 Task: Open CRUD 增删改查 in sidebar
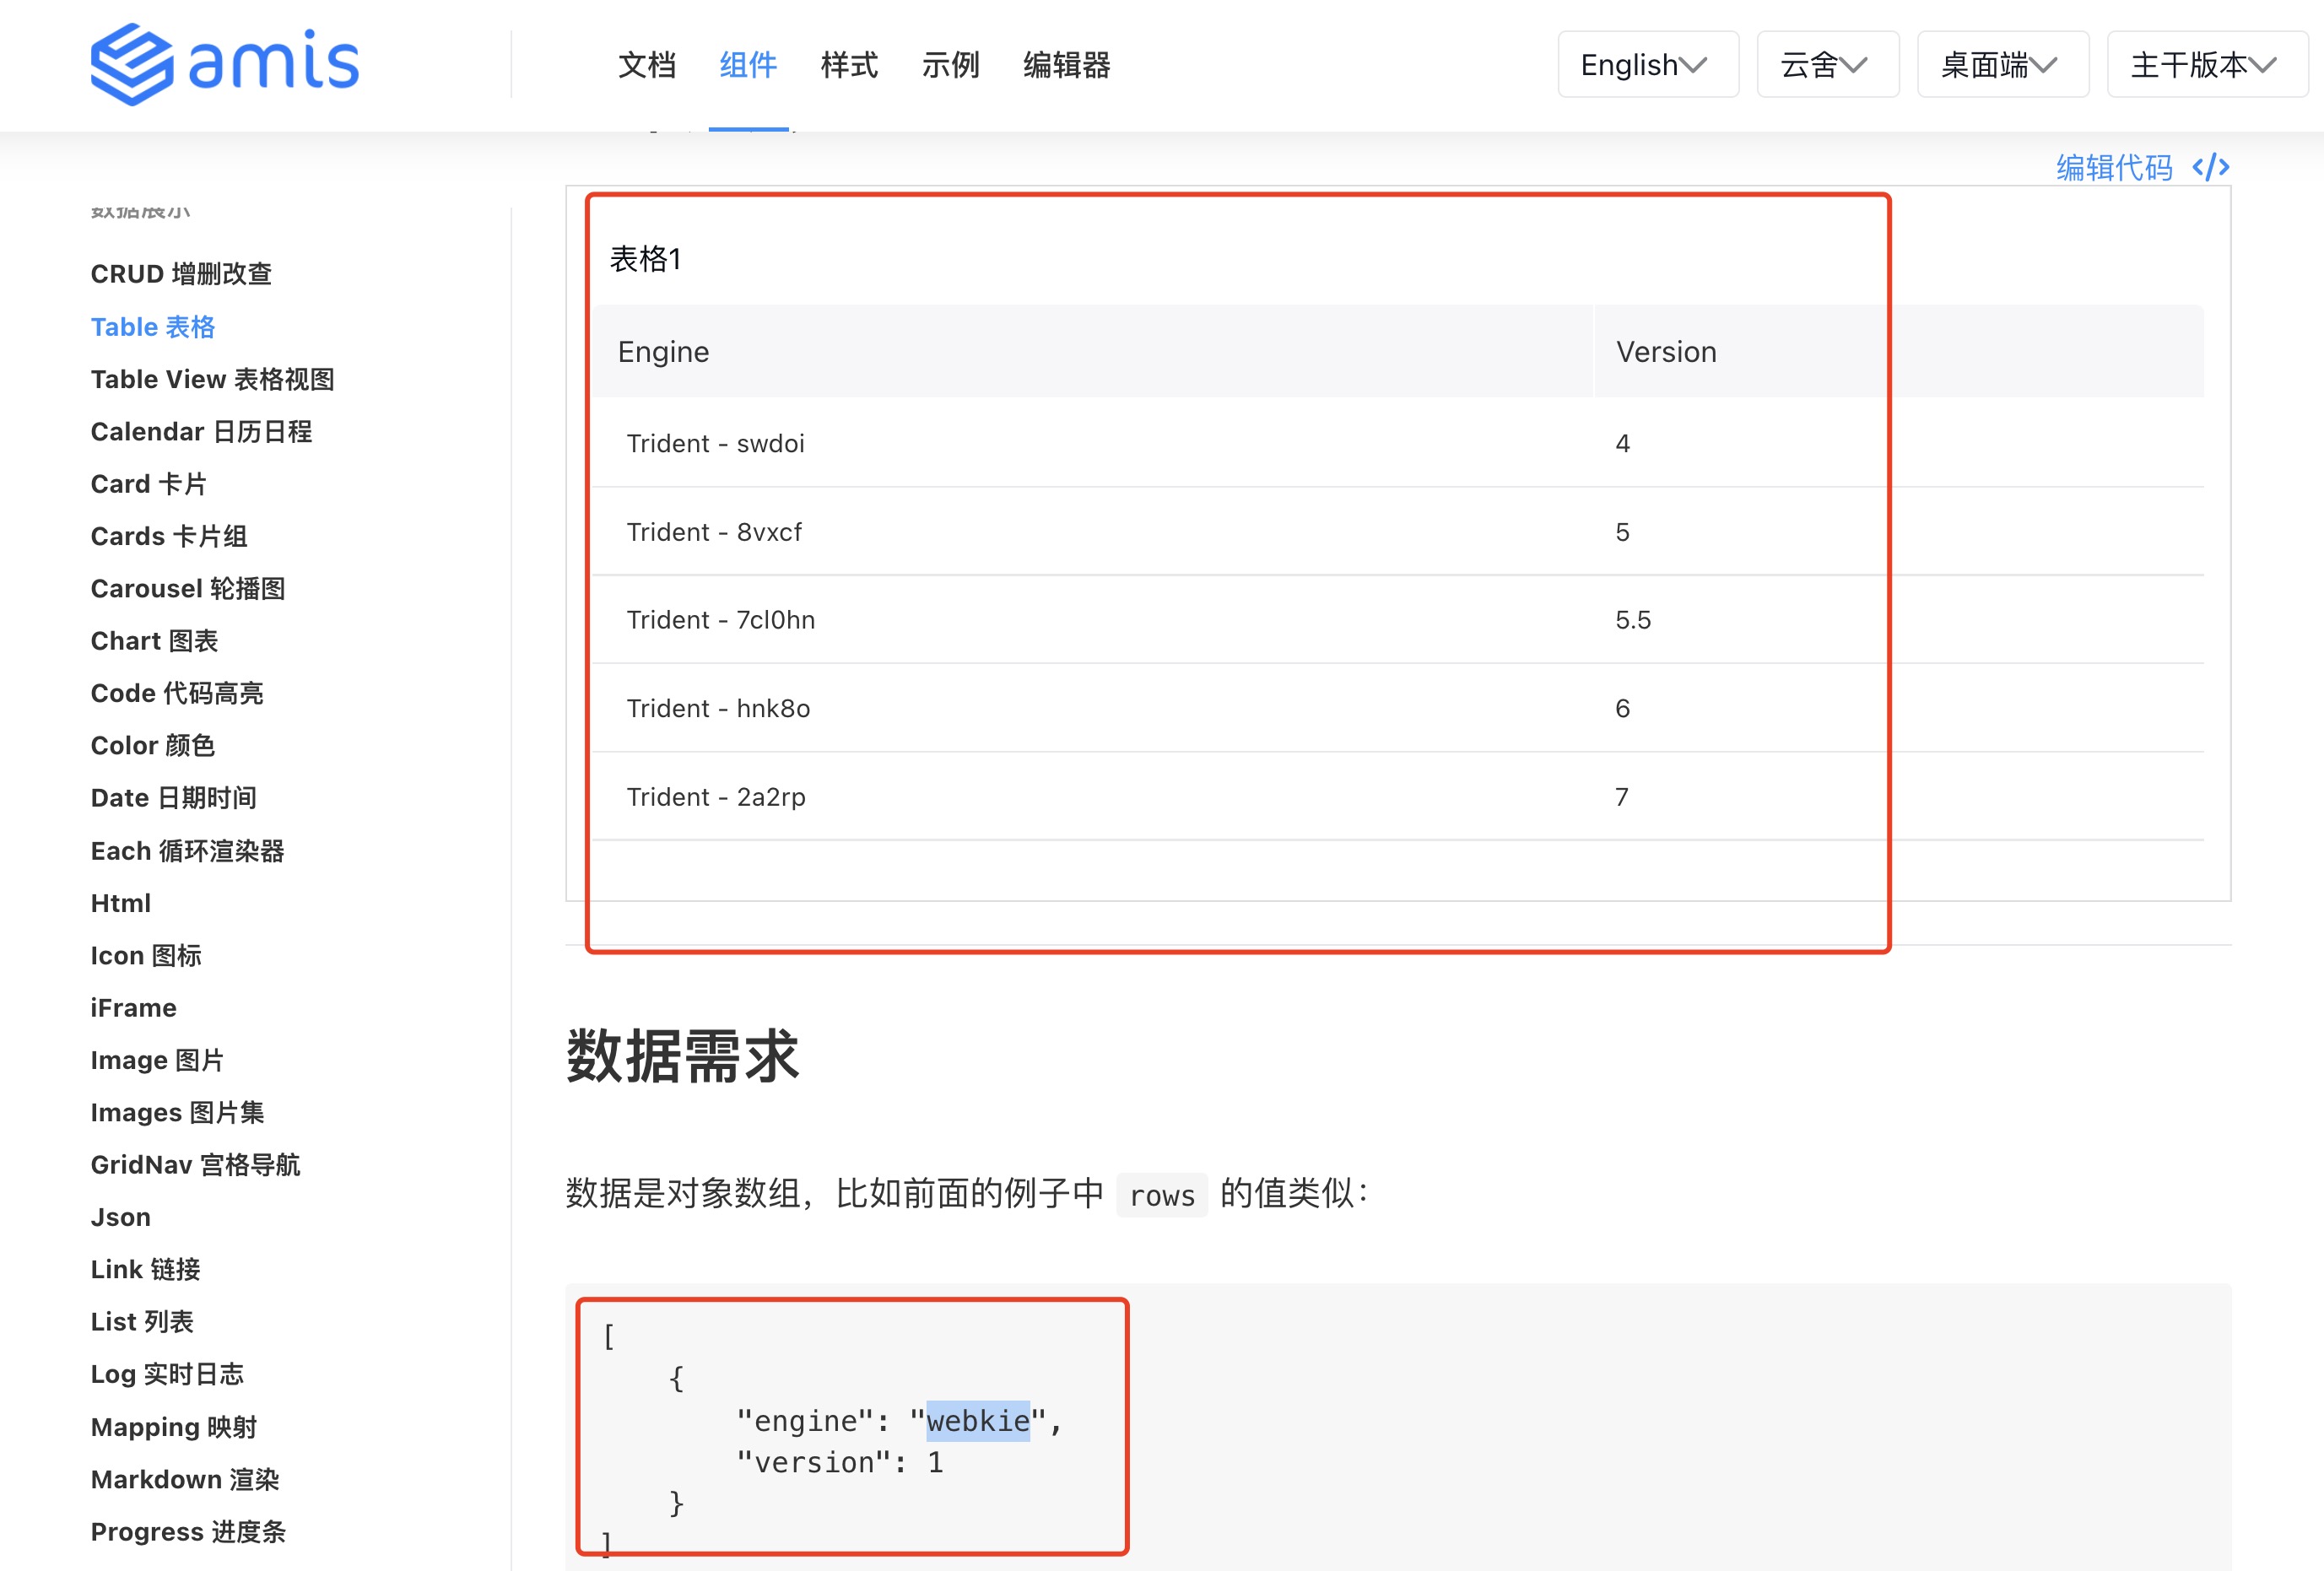click(181, 274)
